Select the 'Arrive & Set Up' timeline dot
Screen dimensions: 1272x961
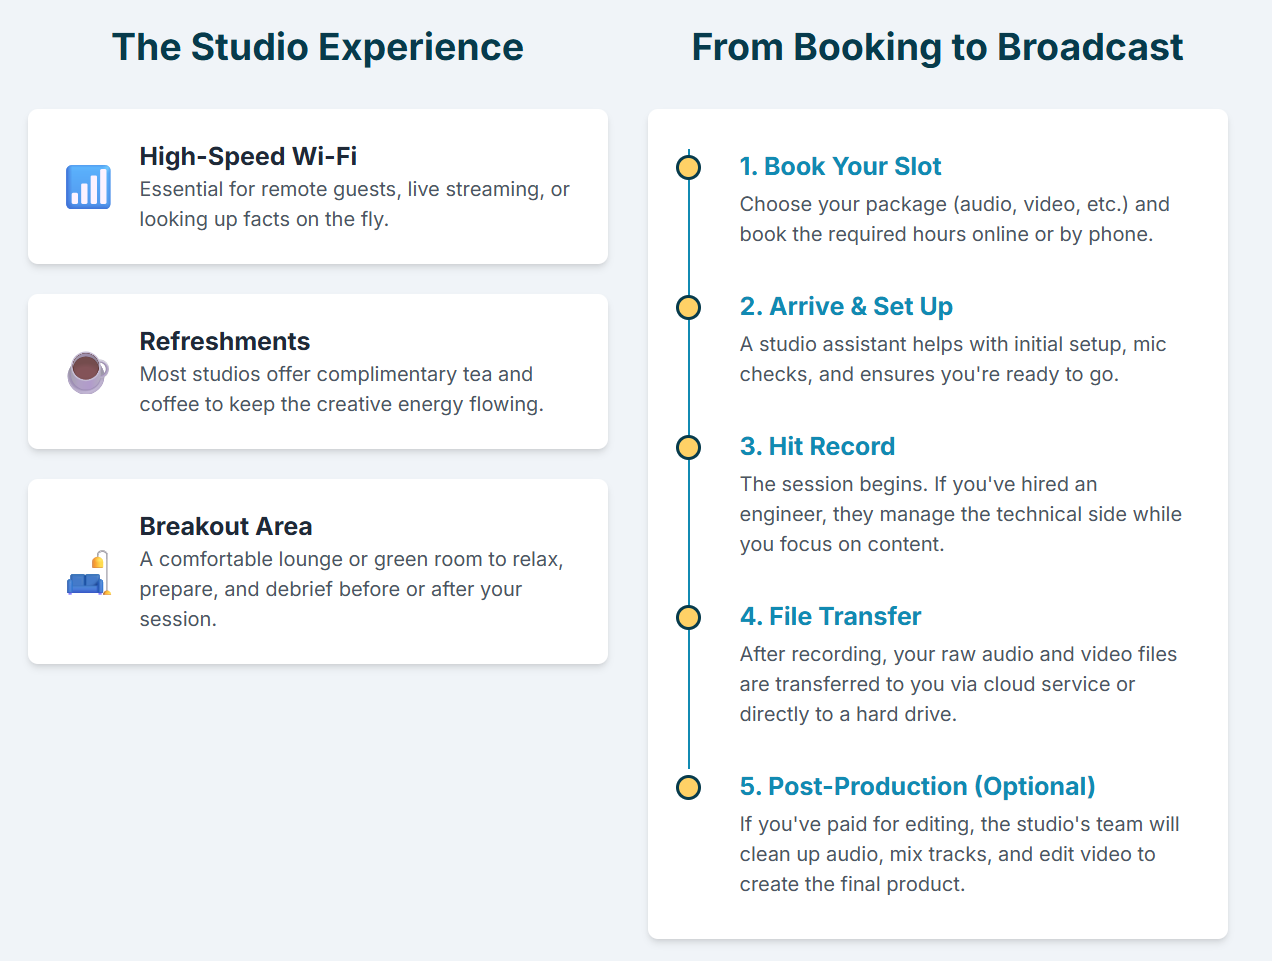[x=688, y=307]
